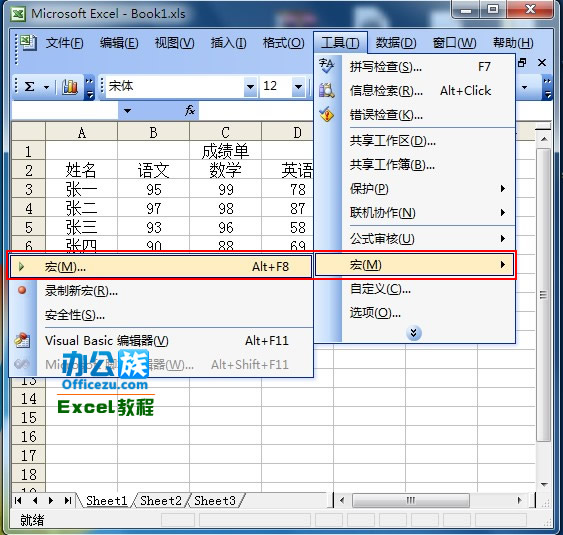The height and width of the screenshot is (535, 563).
Task: Open the Data menu
Action: [x=396, y=43]
